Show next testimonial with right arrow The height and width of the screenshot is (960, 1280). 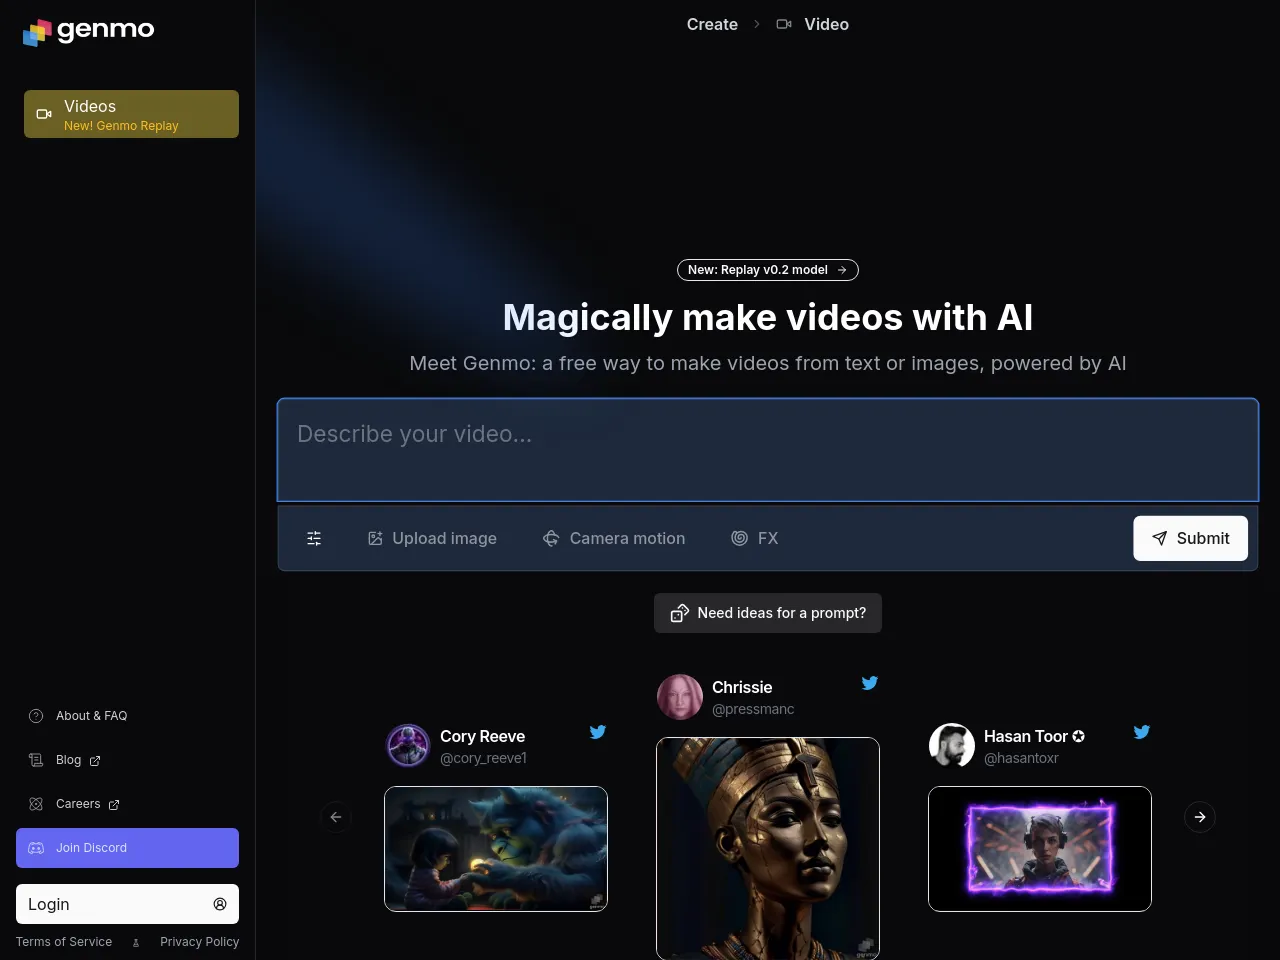pos(1200,817)
